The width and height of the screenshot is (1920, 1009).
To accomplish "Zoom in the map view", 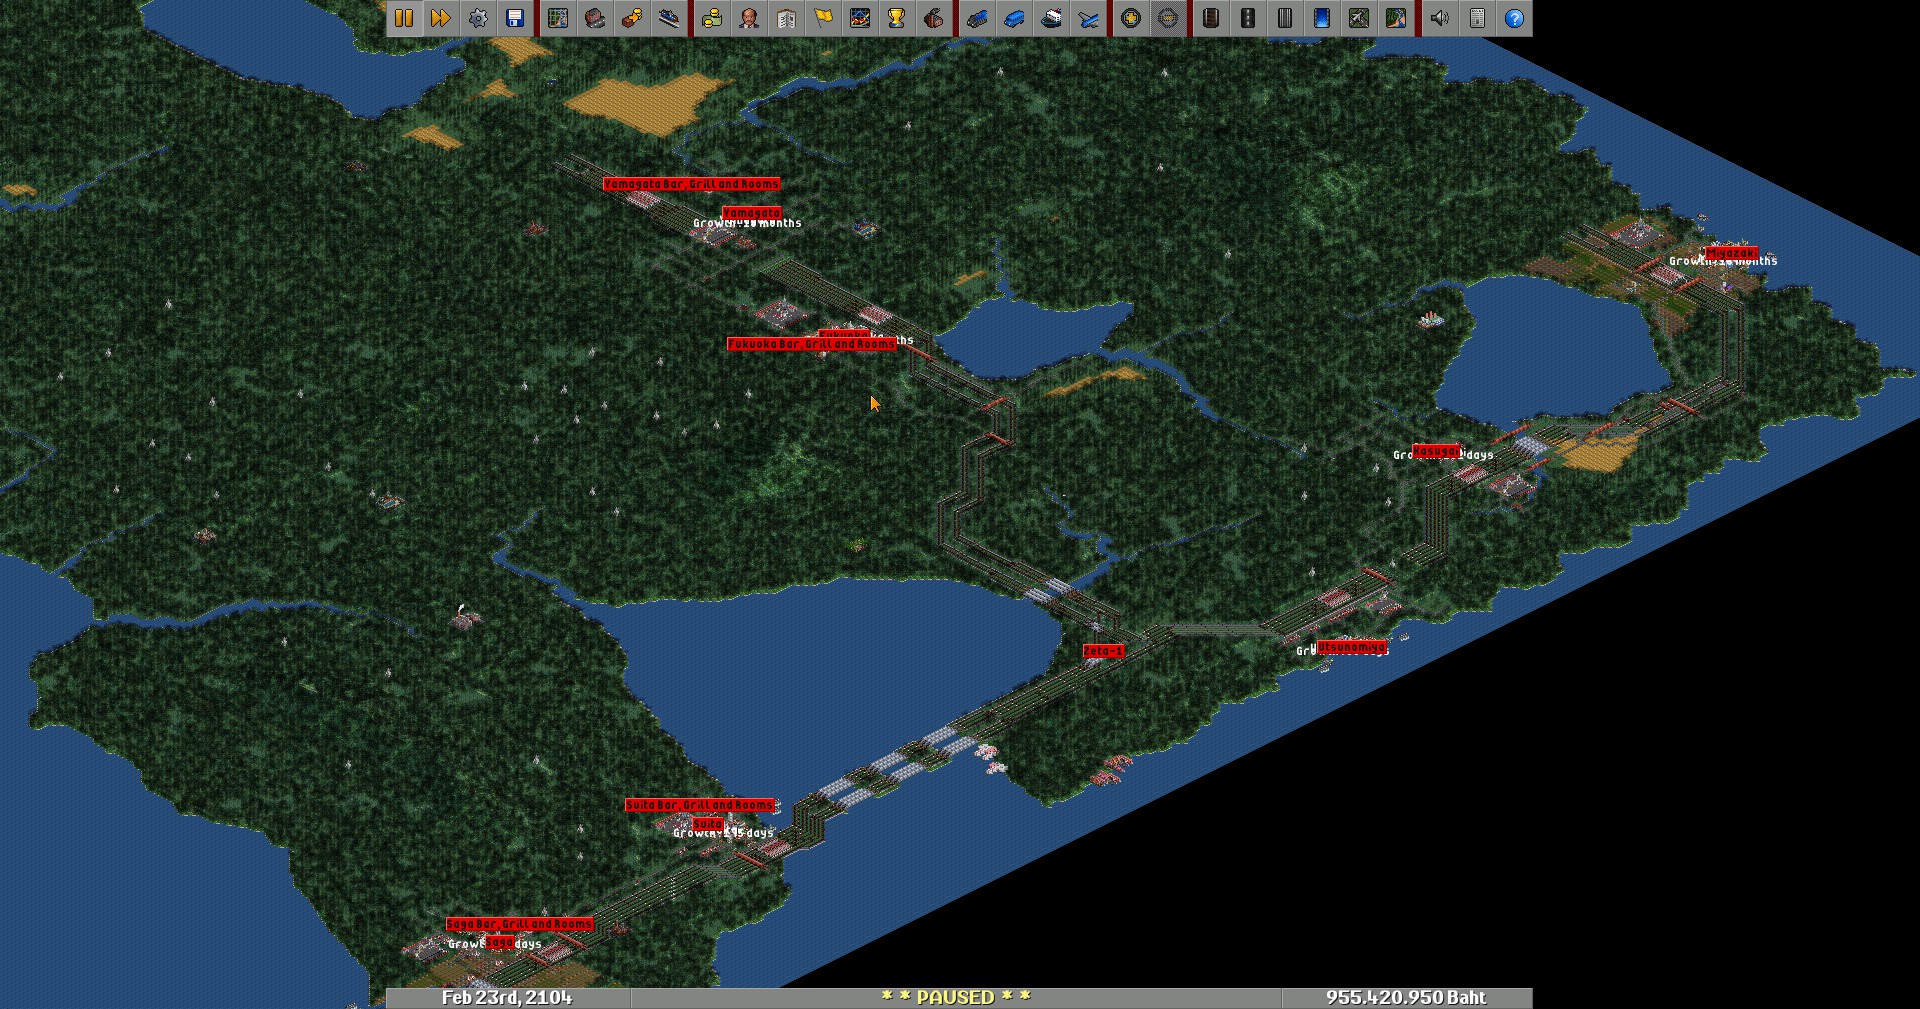I will [1131, 18].
